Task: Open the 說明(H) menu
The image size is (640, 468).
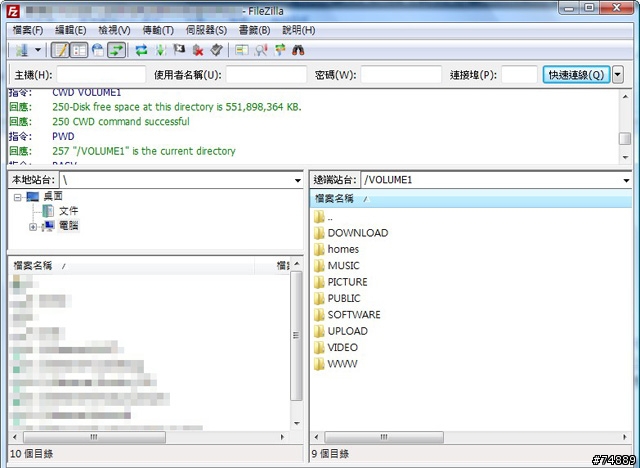Action: (299, 30)
